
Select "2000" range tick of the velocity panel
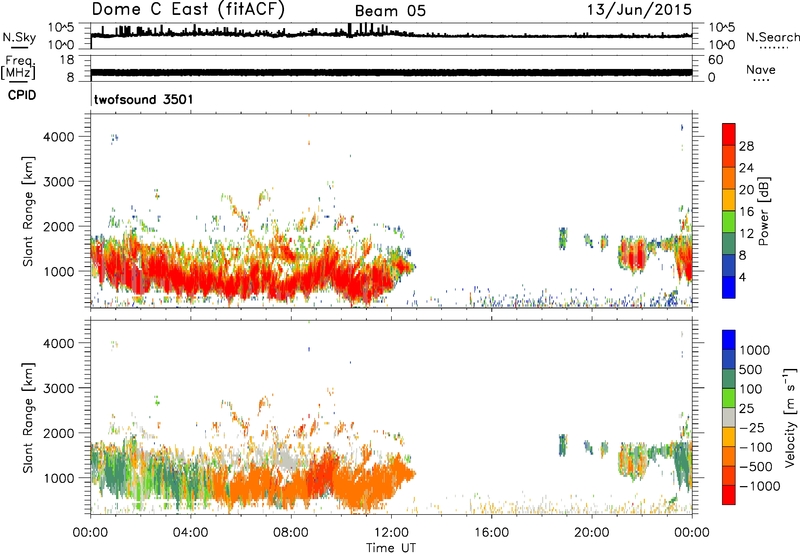[x=59, y=433]
